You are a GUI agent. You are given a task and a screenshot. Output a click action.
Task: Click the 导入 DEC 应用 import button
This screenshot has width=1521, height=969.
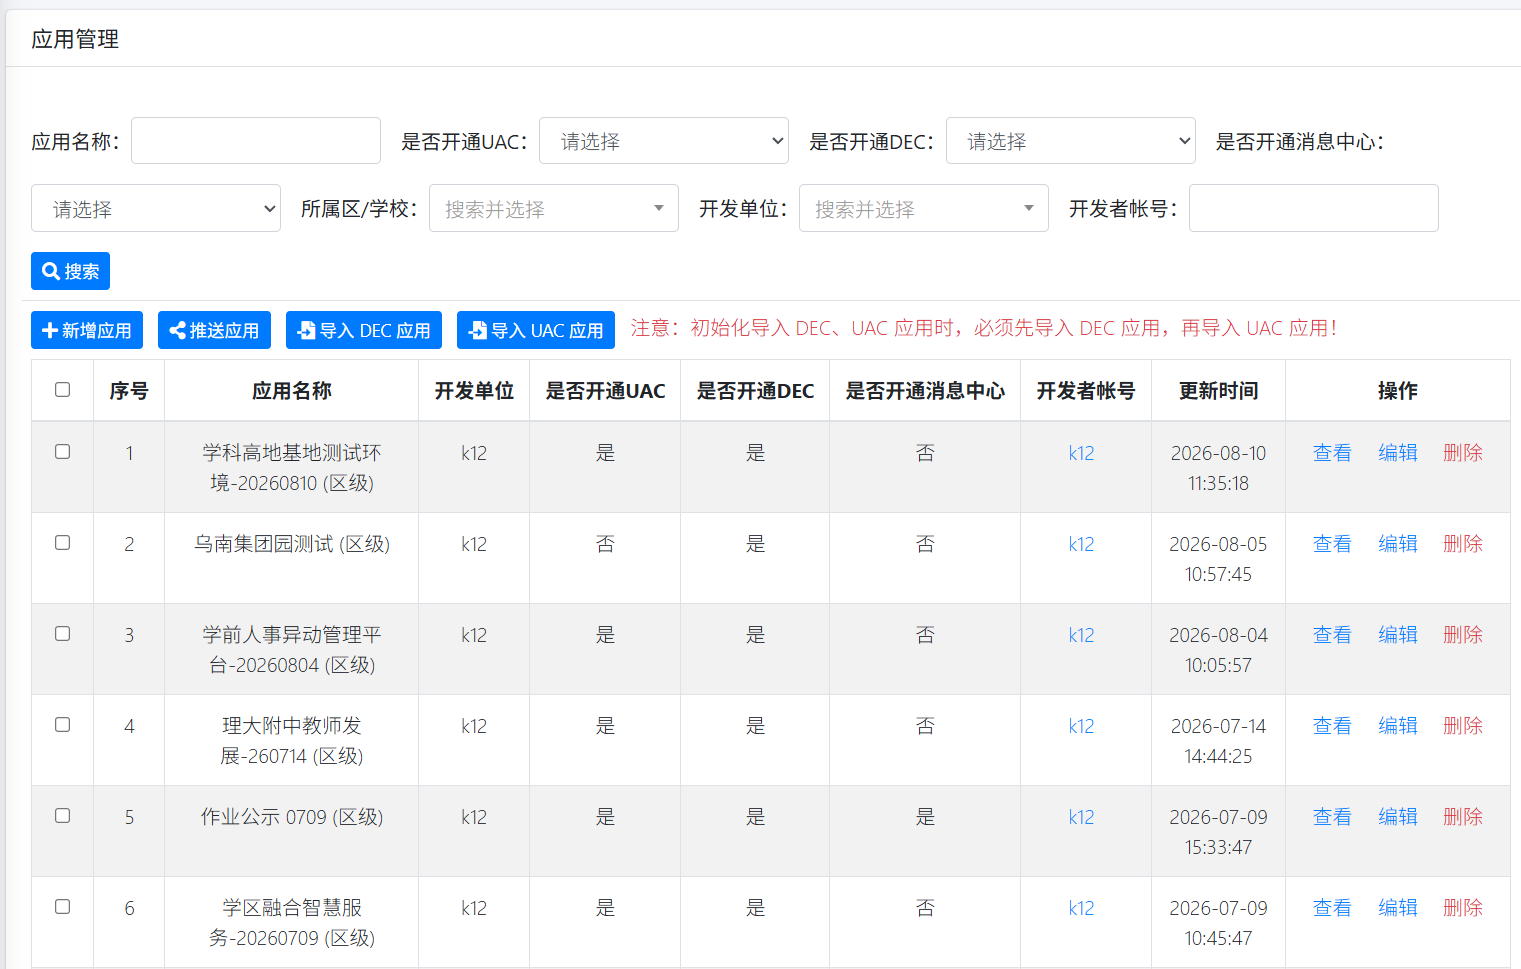pos(364,330)
